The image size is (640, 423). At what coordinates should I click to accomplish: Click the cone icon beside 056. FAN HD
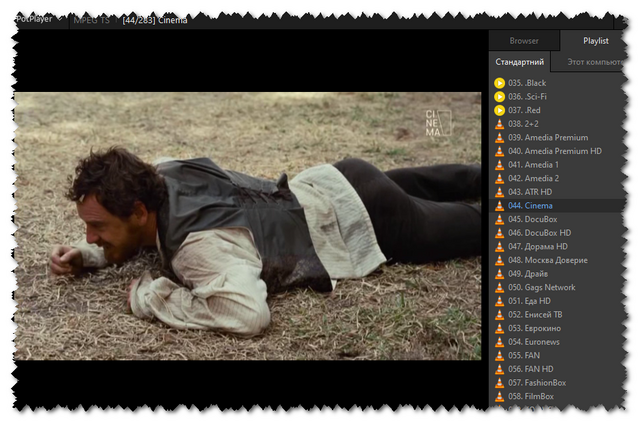[x=500, y=369]
